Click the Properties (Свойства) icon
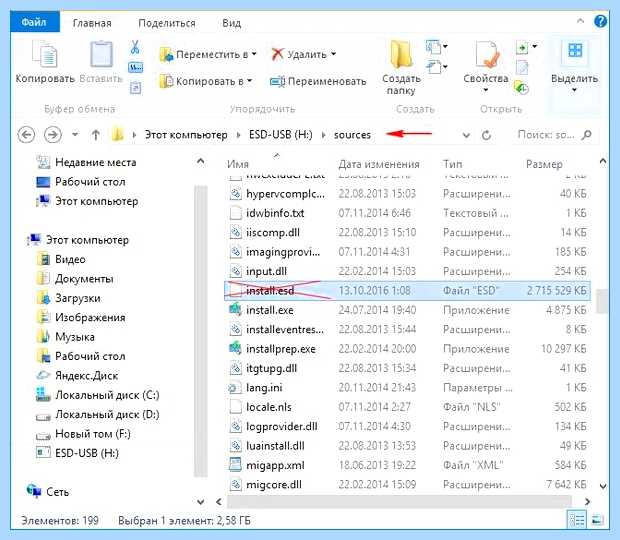Viewport: 620px width, 540px height. click(x=486, y=55)
